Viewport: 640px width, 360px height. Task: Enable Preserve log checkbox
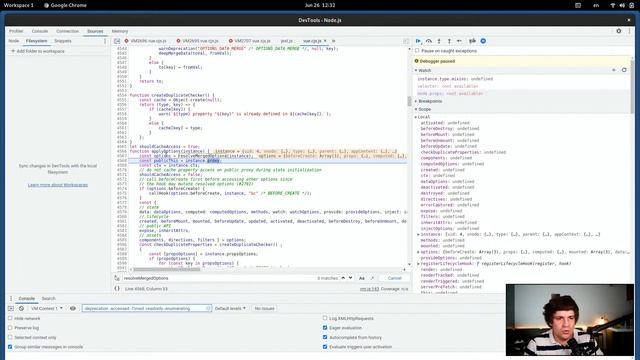10,327
